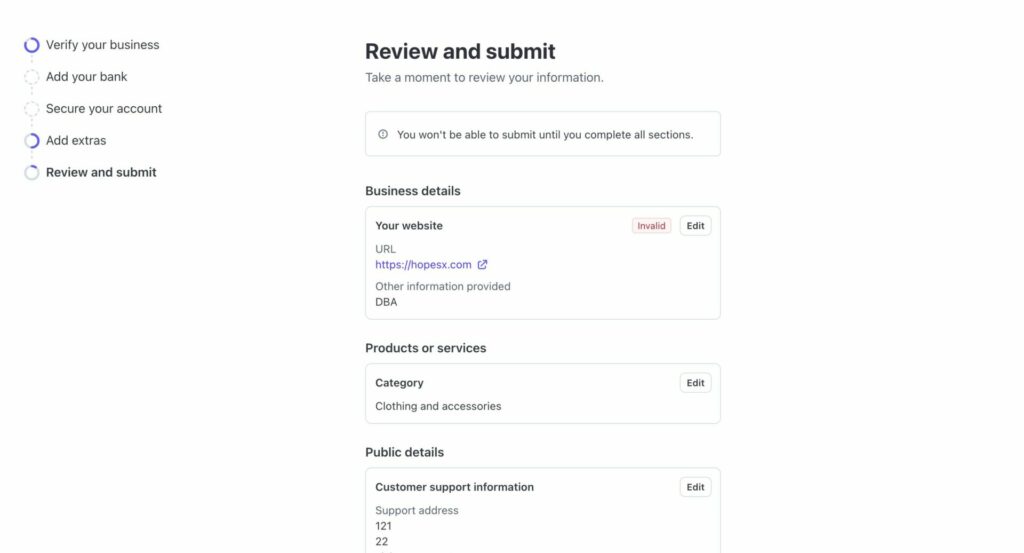1024x553 pixels.
Task: Click the spinner icon beside Review and submit step
Action: (x=32, y=173)
